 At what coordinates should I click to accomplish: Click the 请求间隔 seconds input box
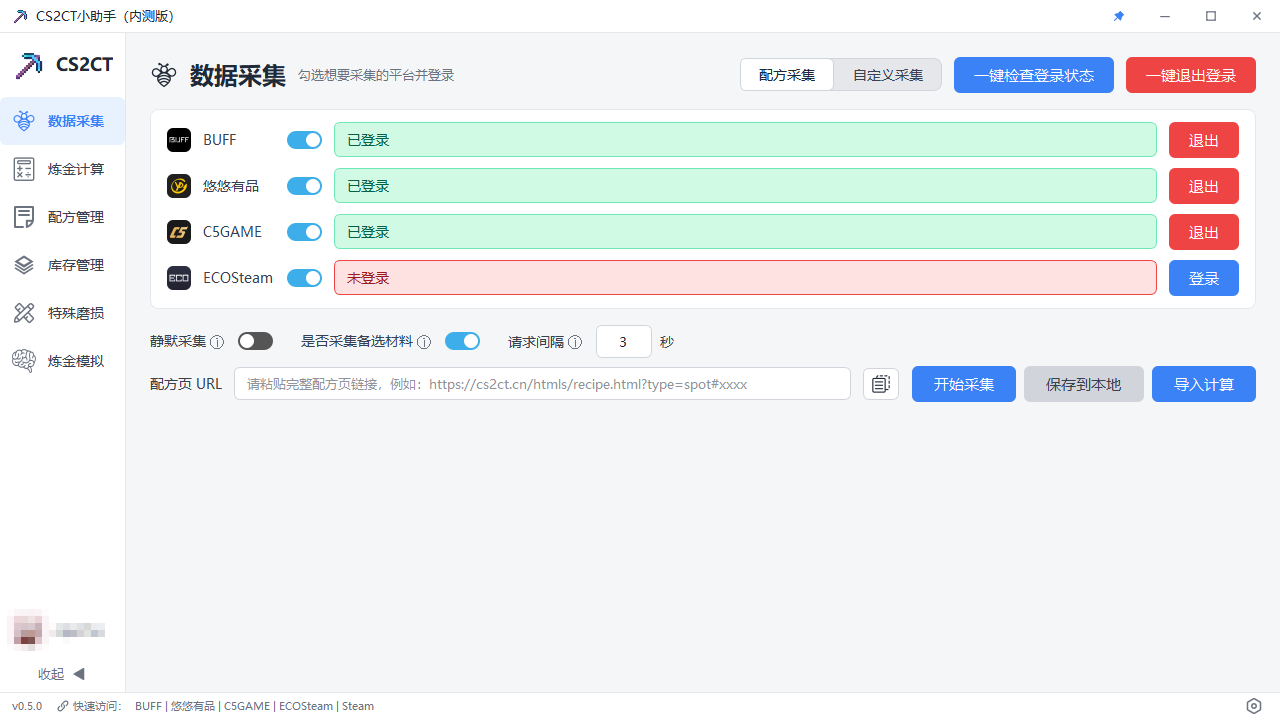coord(624,342)
